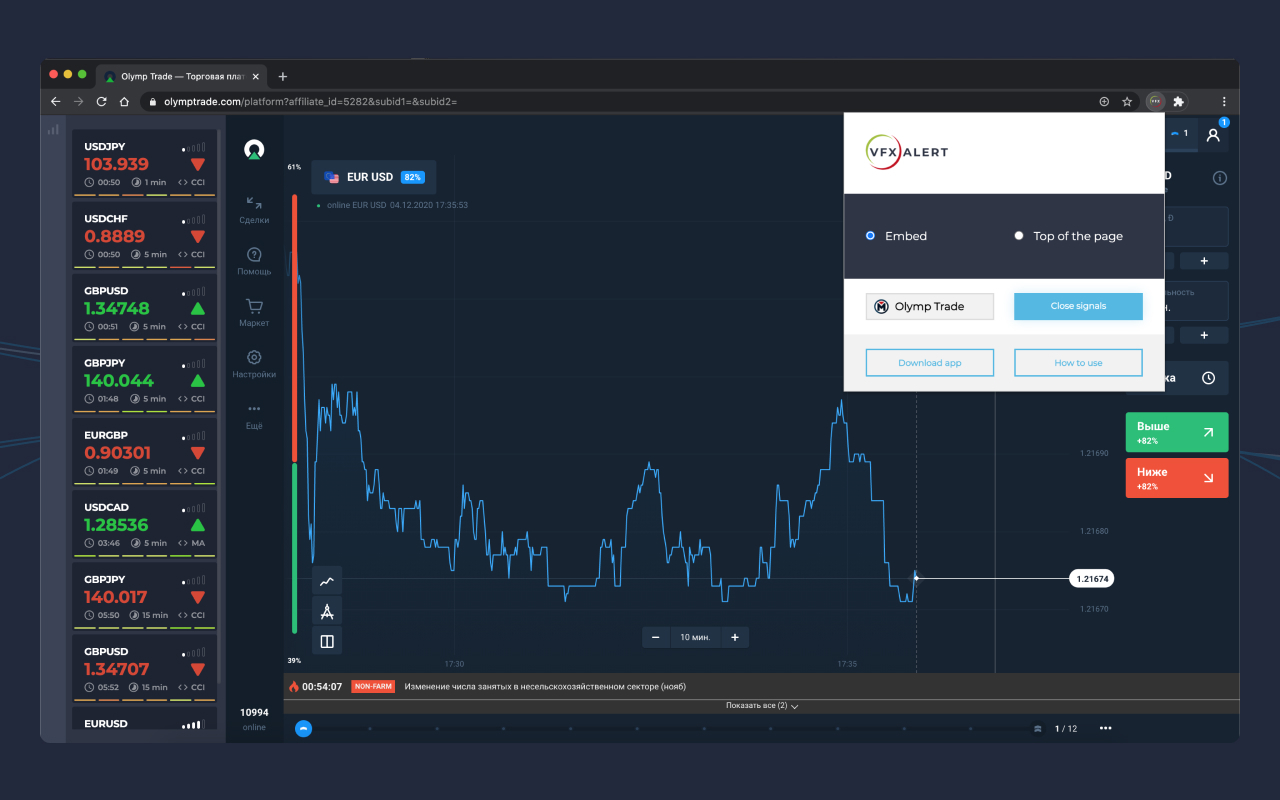The height and width of the screenshot is (800, 1280).
Task: Open the Olymp Trade broker dropdown
Action: (x=930, y=307)
